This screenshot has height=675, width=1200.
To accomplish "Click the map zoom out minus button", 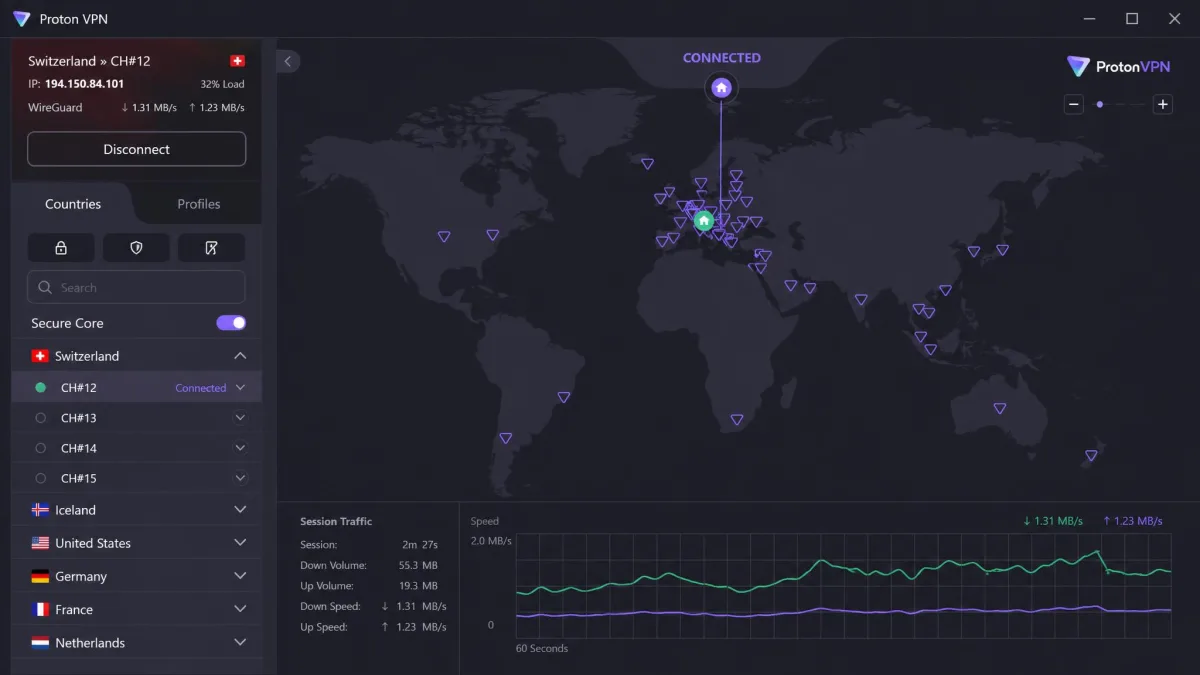I will 1074,104.
